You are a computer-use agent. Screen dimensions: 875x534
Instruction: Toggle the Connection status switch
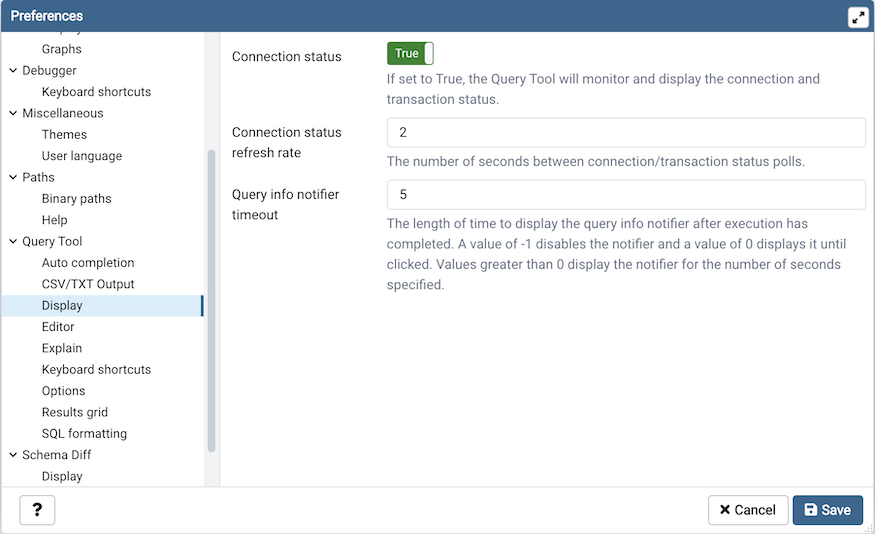pos(410,54)
